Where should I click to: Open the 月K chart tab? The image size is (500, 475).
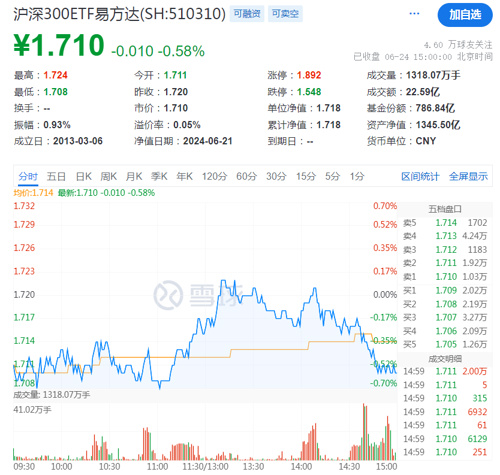point(134,176)
